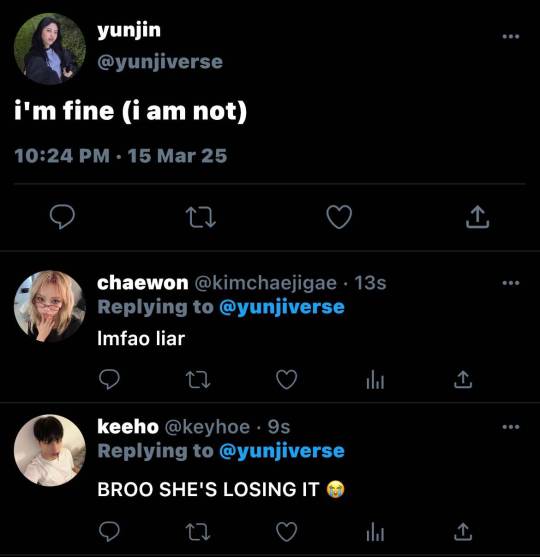This screenshot has height=557, width=540.
Task: Reply to yunjin's main tweet
Action: (x=62, y=216)
